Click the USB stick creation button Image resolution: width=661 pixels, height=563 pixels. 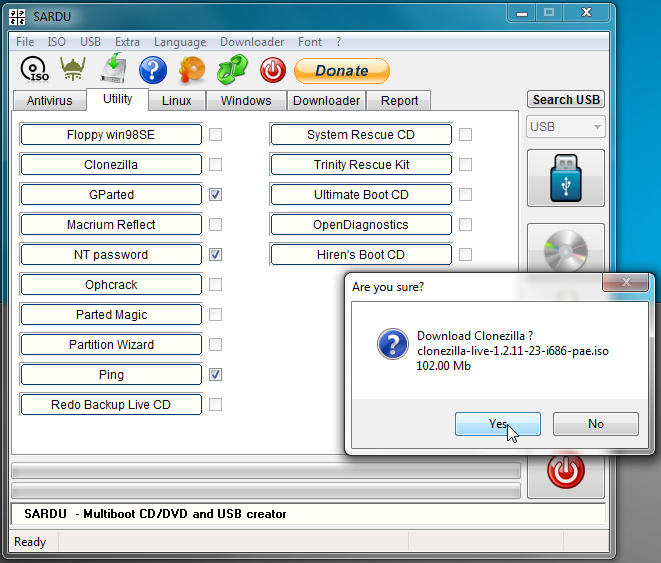(x=566, y=178)
